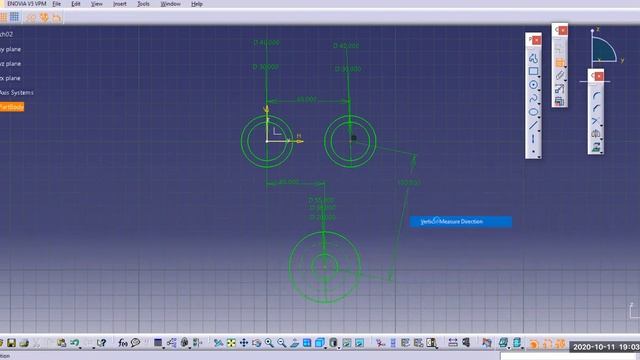The width and height of the screenshot is (640, 360).
Task: Expand the Ellipse tool flyout arrow
Action: [539, 117]
